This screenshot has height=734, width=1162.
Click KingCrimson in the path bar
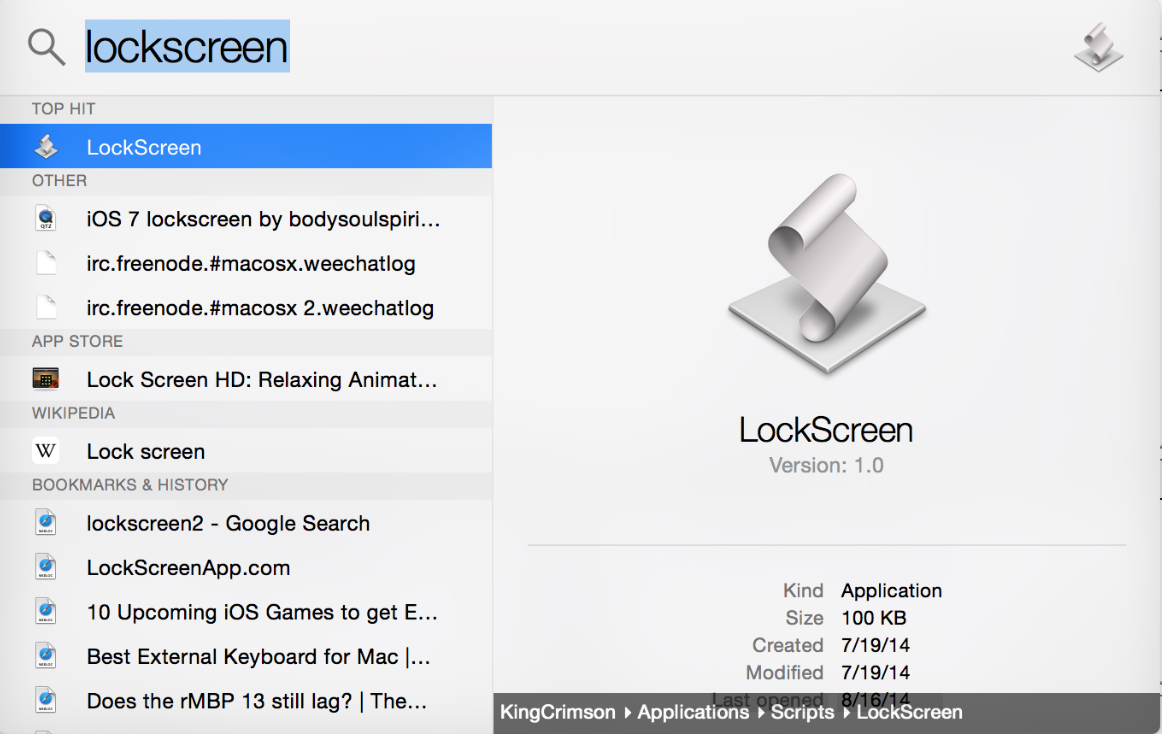pyautogui.click(x=558, y=712)
